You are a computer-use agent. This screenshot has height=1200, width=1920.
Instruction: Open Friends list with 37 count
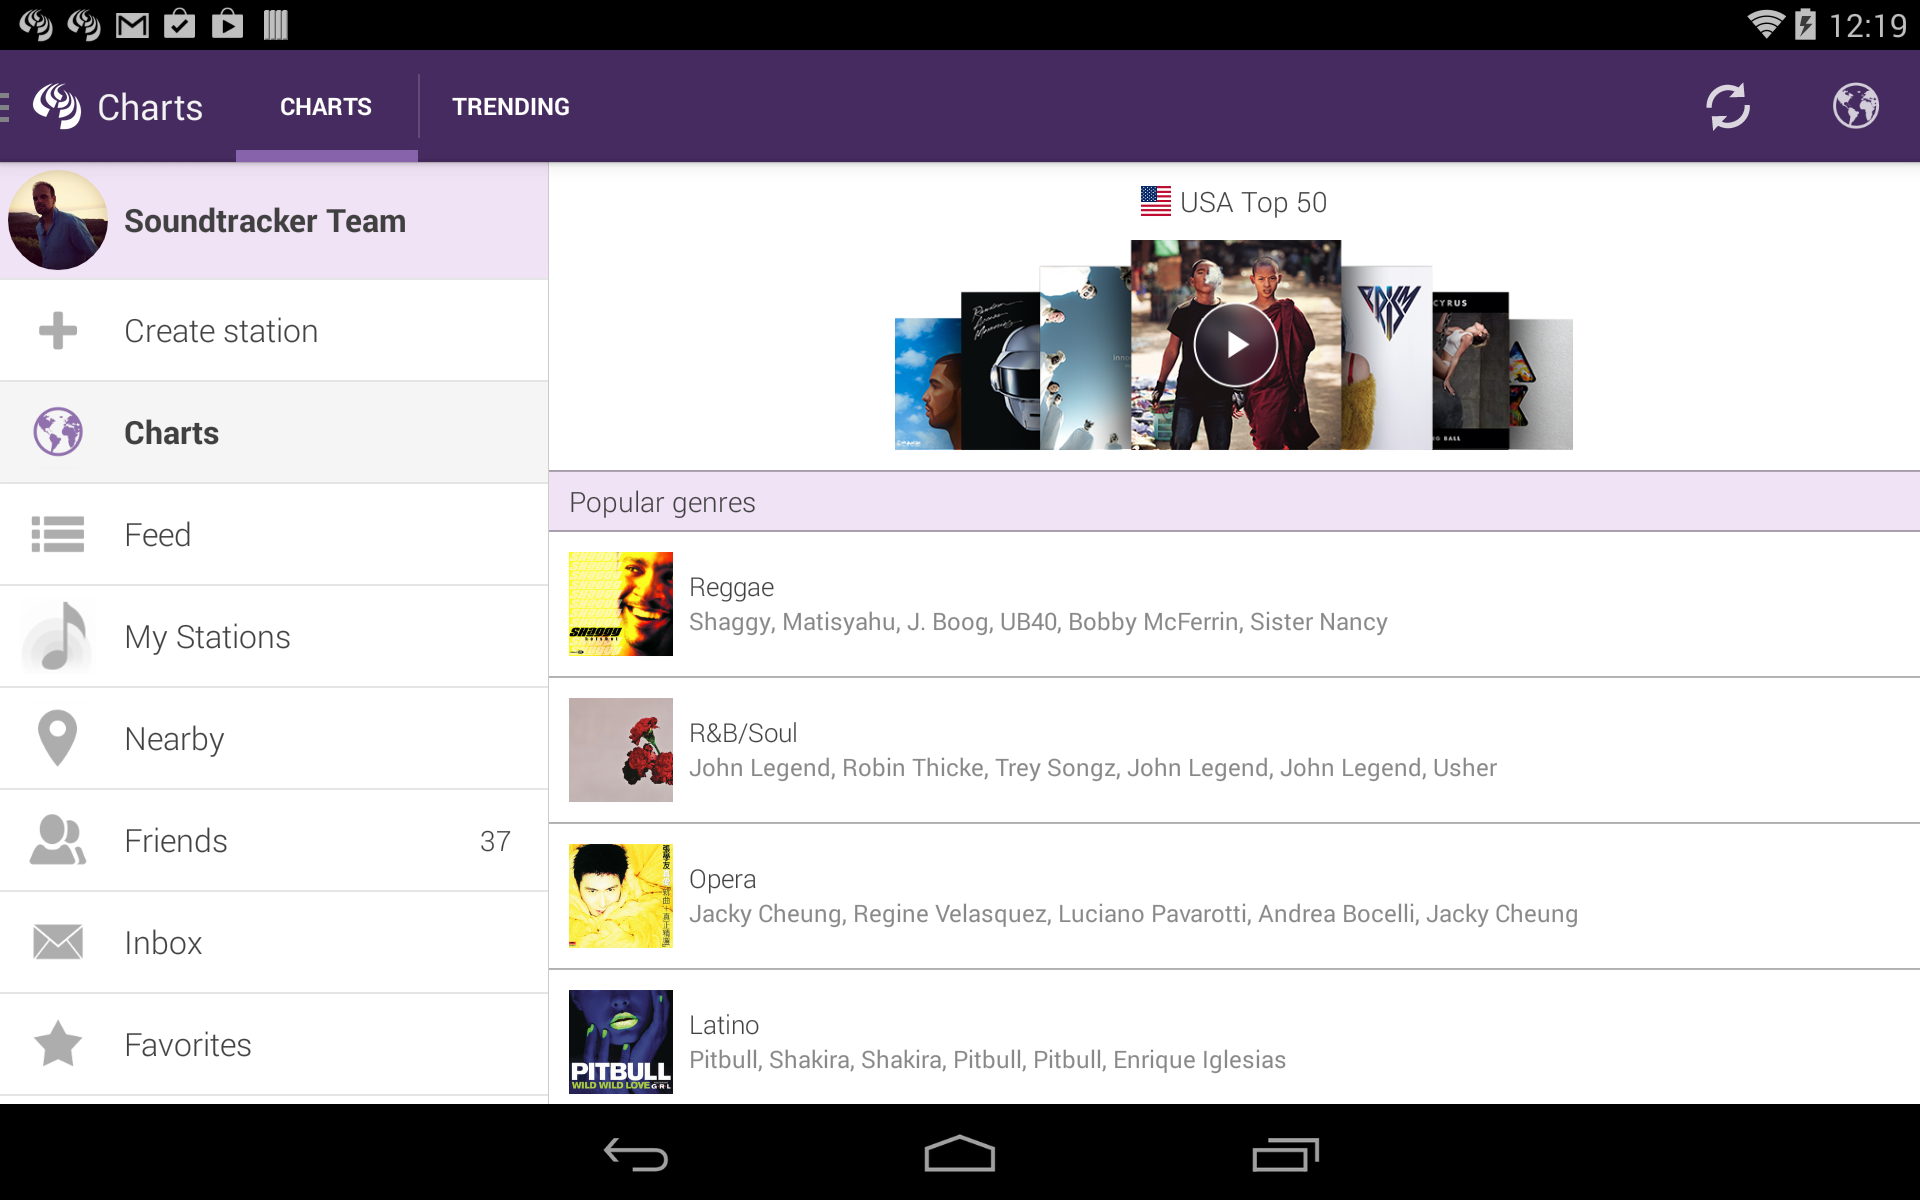(274, 841)
